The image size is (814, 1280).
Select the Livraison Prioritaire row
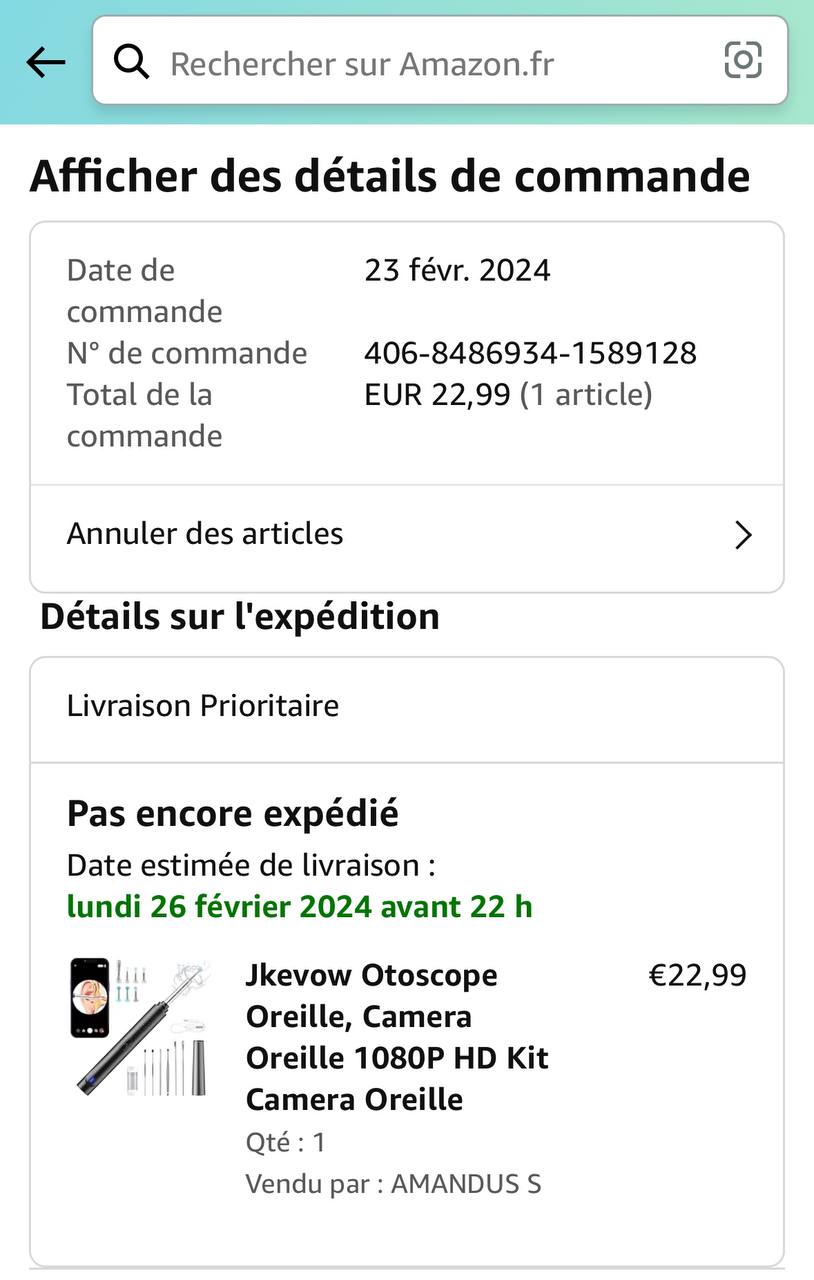point(203,706)
